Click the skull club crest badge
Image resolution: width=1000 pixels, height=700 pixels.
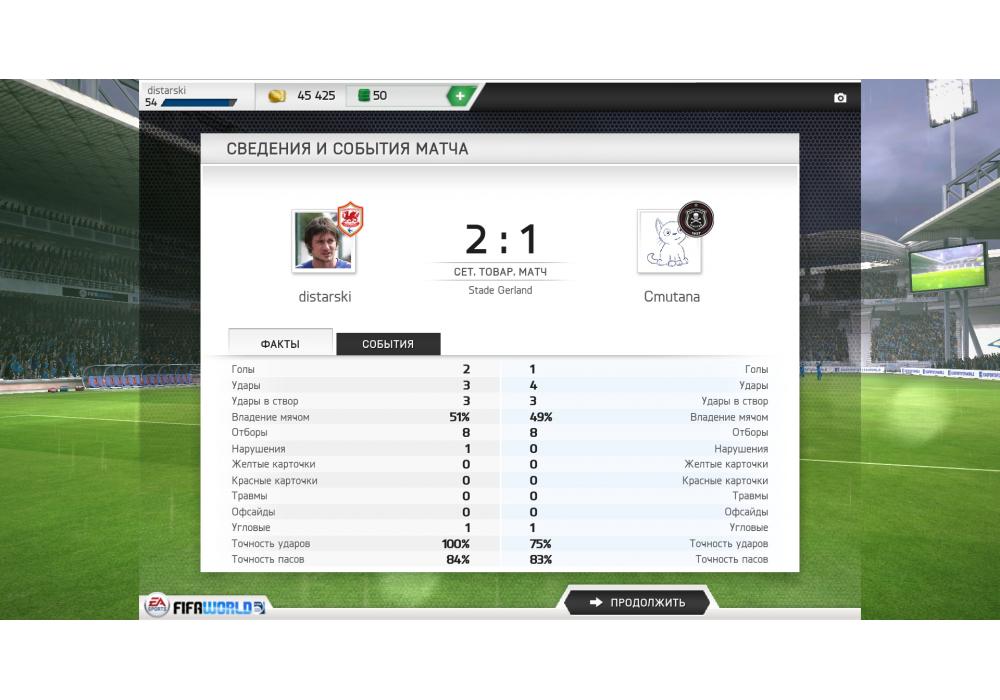coord(696,219)
